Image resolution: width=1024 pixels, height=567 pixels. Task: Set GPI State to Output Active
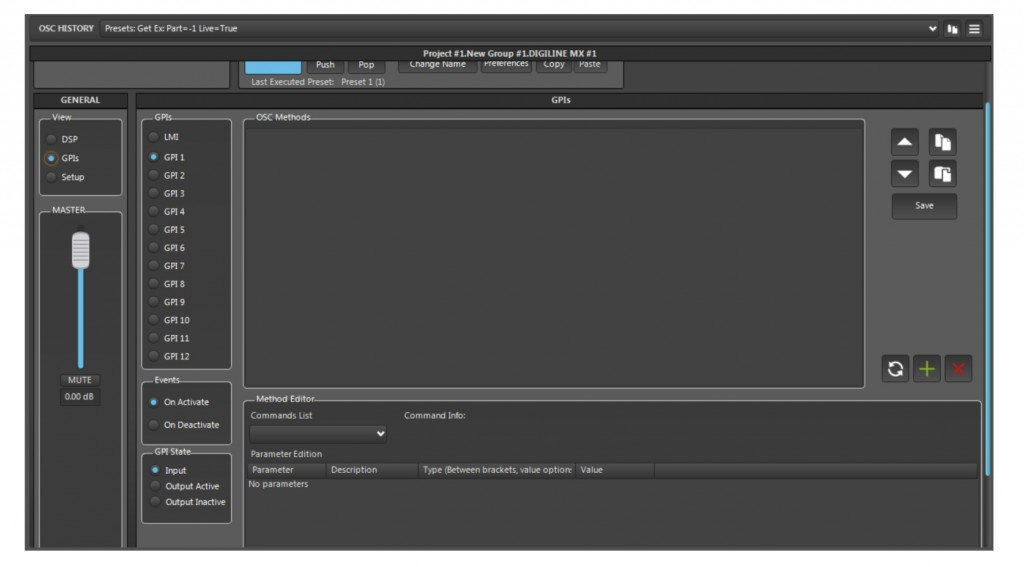[x=156, y=487]
